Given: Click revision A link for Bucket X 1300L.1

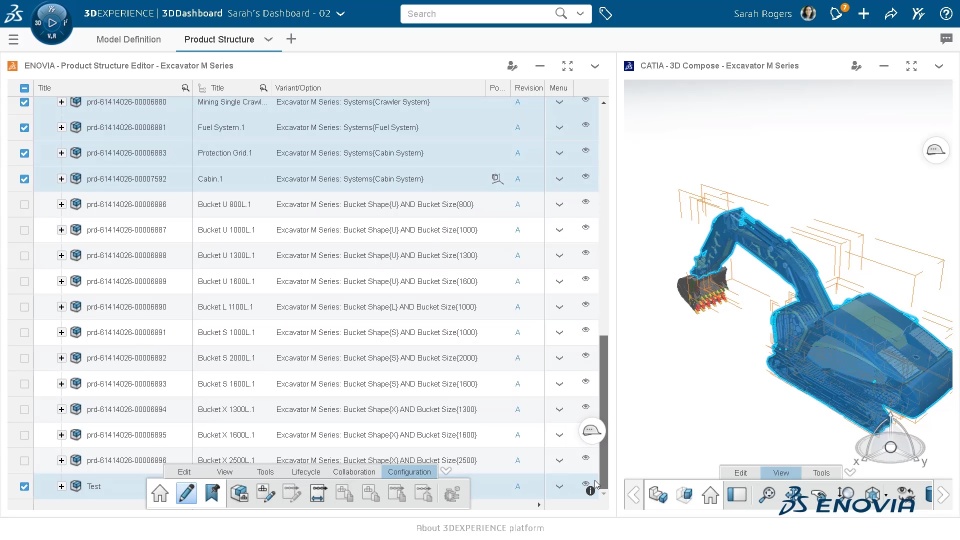Looking at the screenshot, I should click(517, 410).
